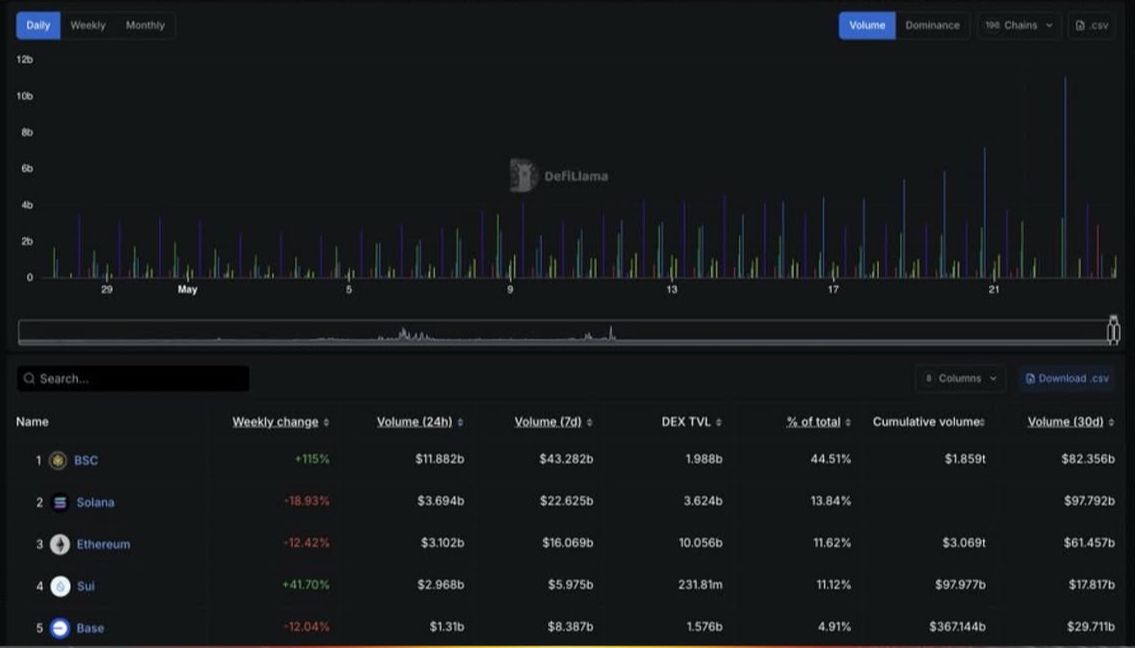Click the Download .csv button
Viewport: 1135px width, 648px height.
[1067, 378]
